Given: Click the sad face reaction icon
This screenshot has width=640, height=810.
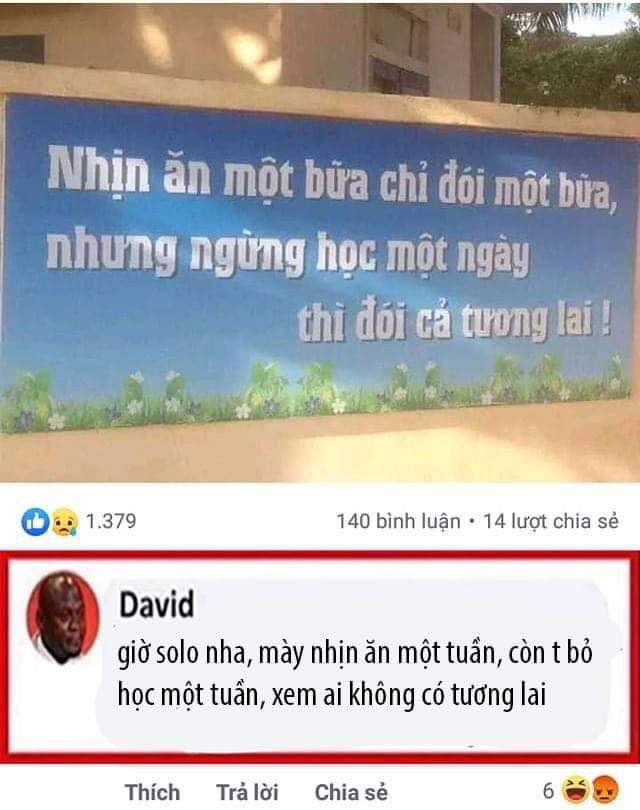Looking at the screenshot, I should [x=64, y=522].
